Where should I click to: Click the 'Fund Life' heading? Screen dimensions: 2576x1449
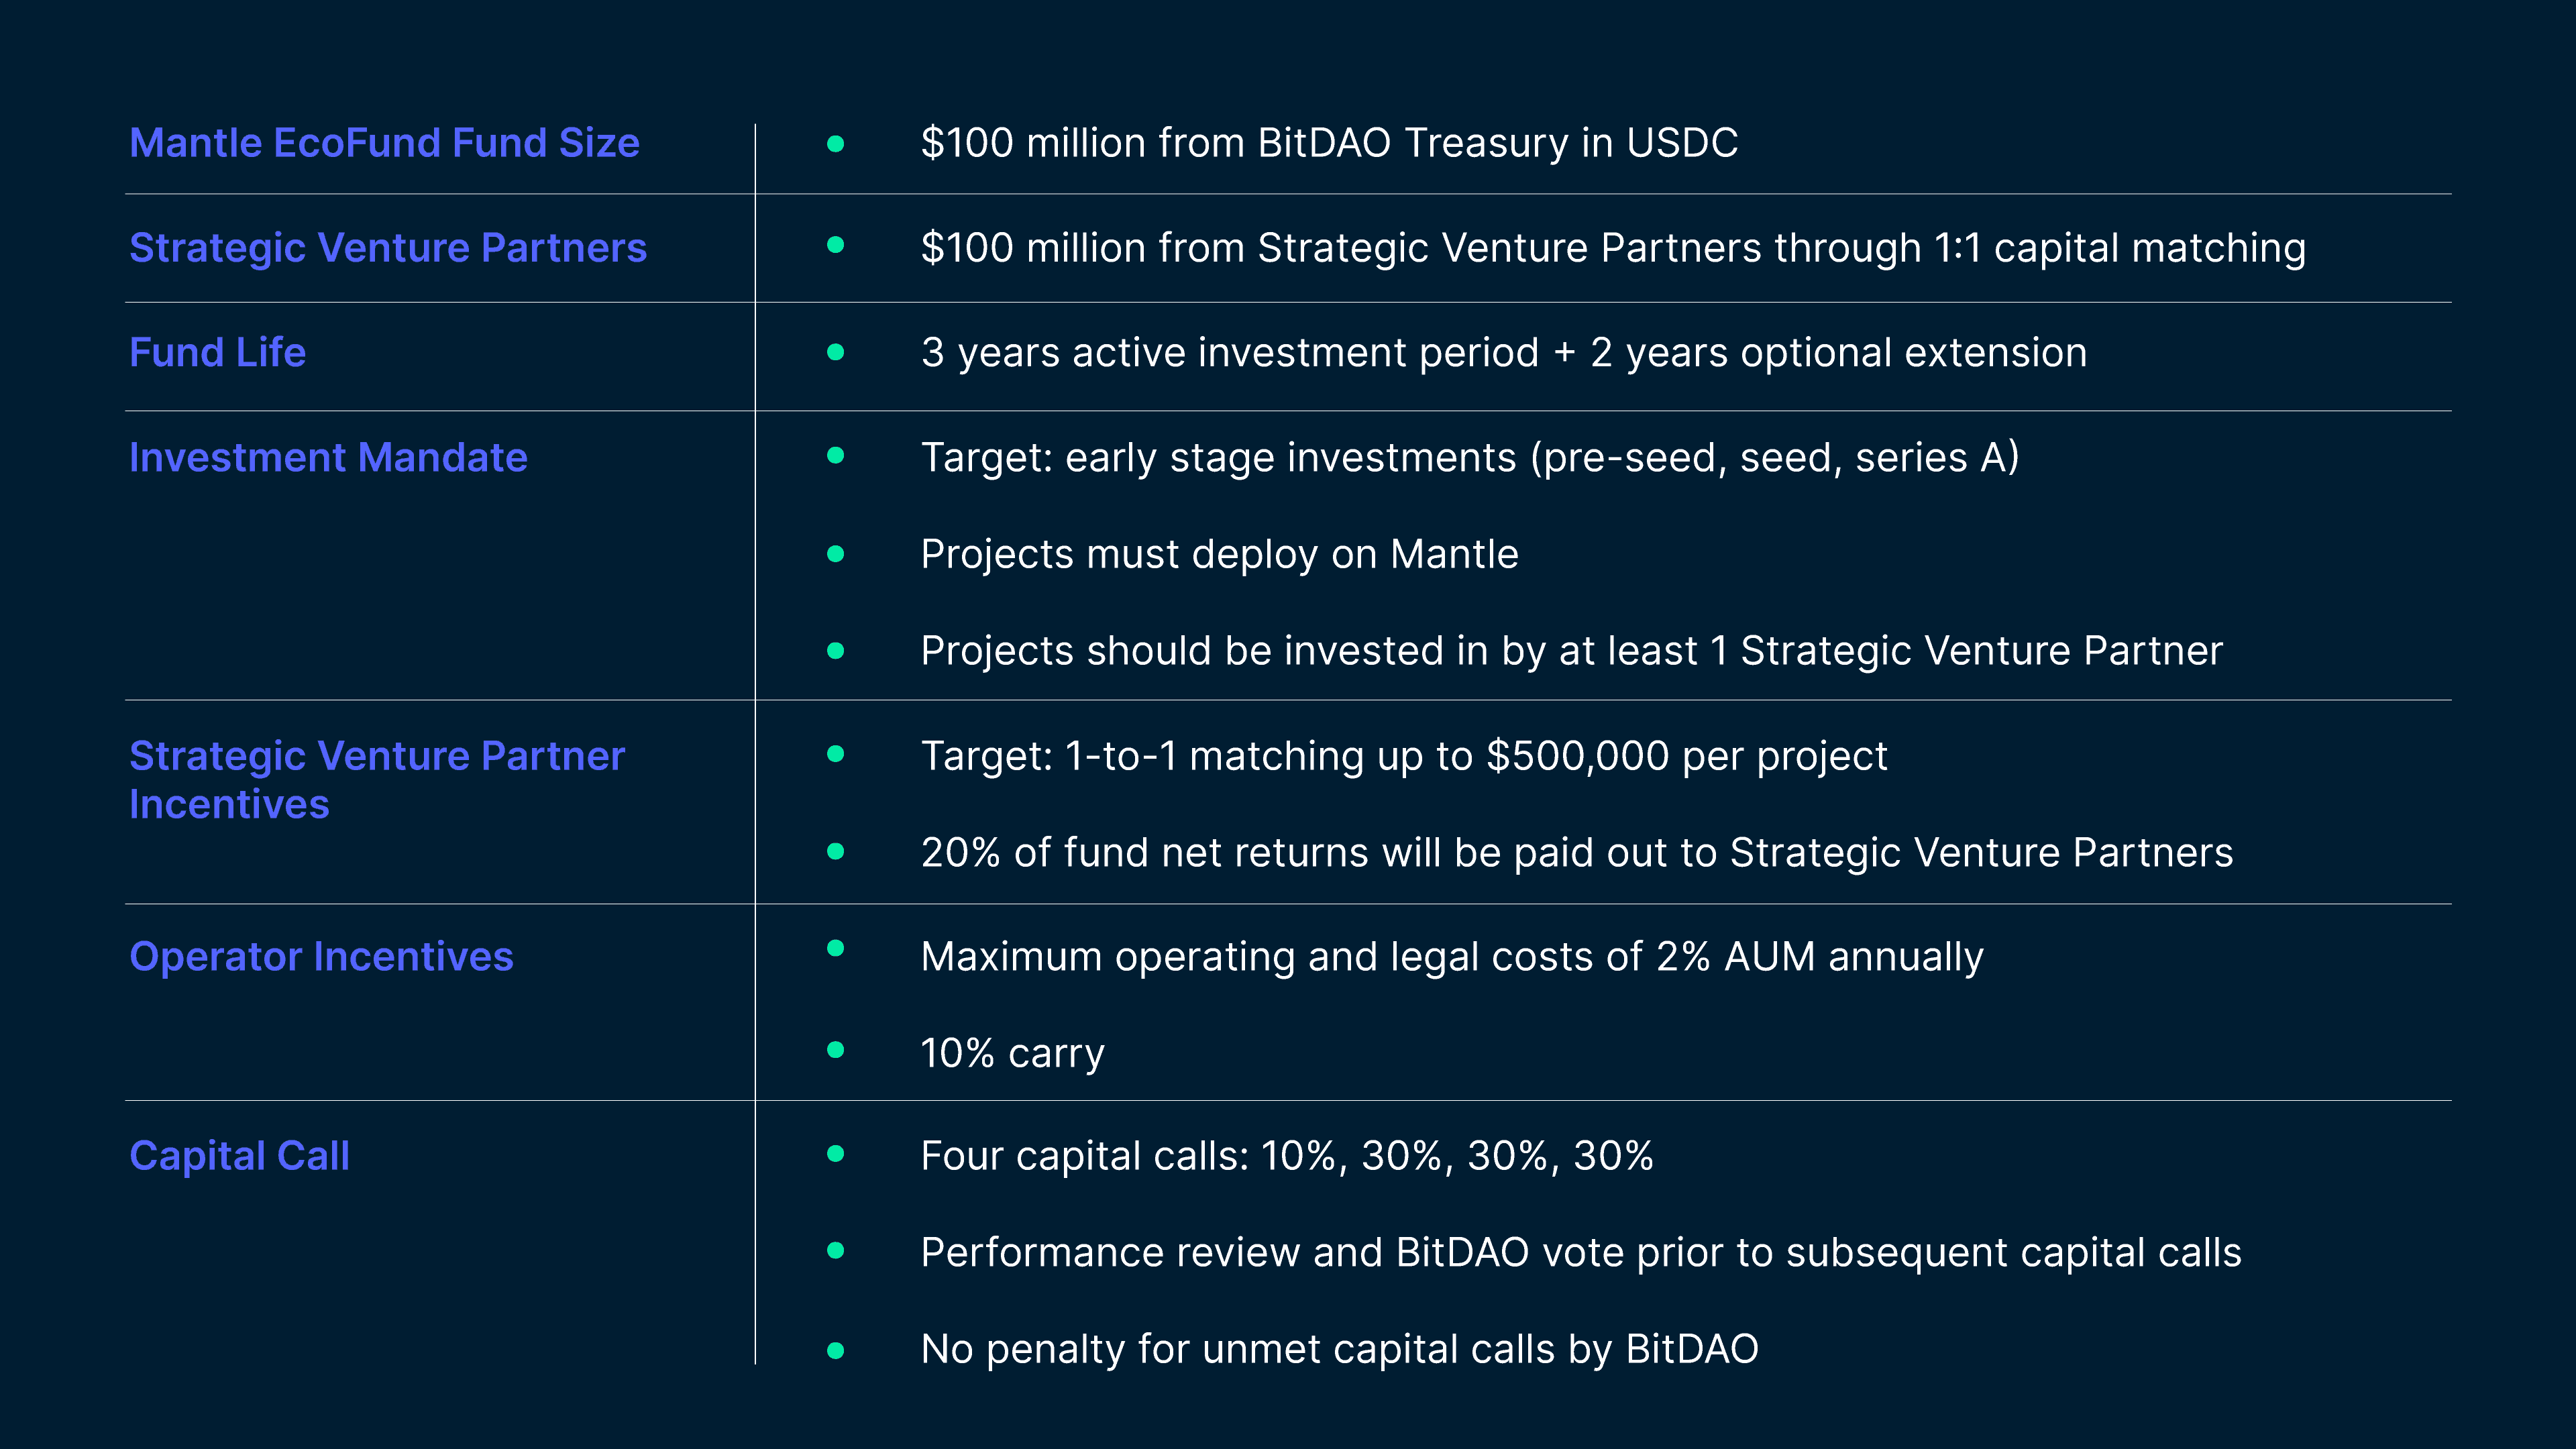click(x=217, y=353)
